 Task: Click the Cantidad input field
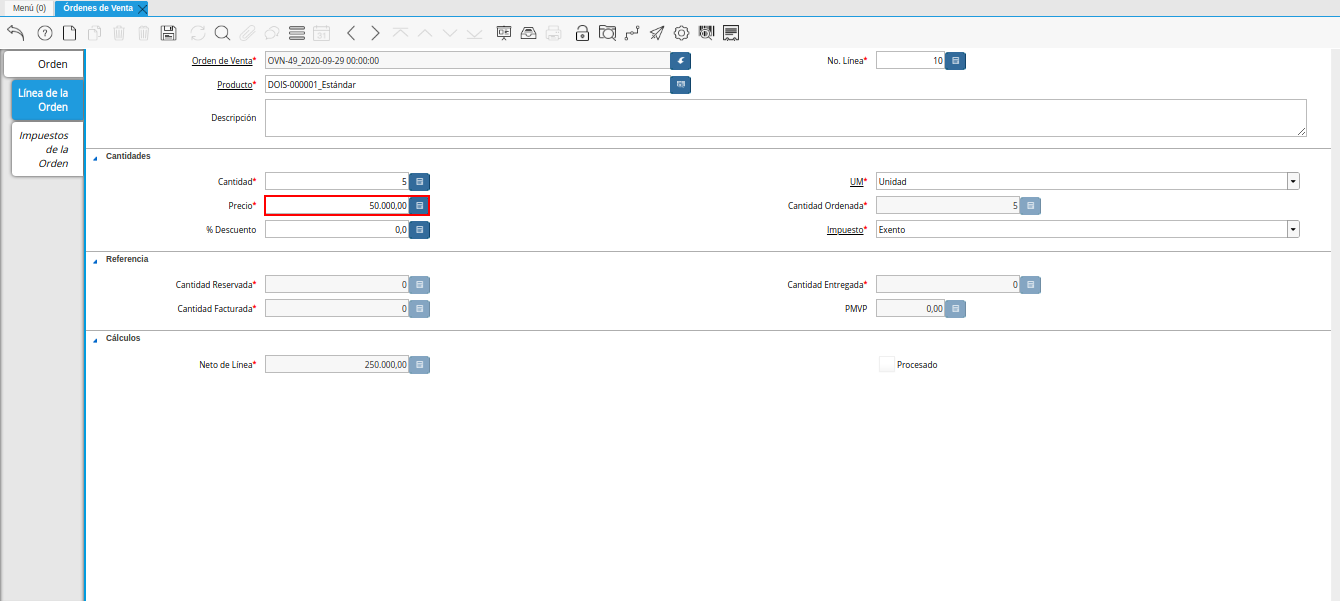coord(337,182)
